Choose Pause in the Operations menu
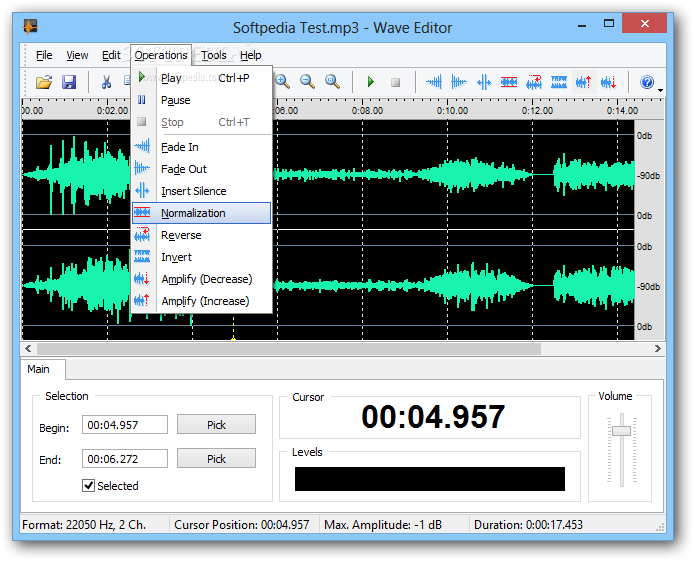This screenshot has height=561, width=694. coord(201,100)
